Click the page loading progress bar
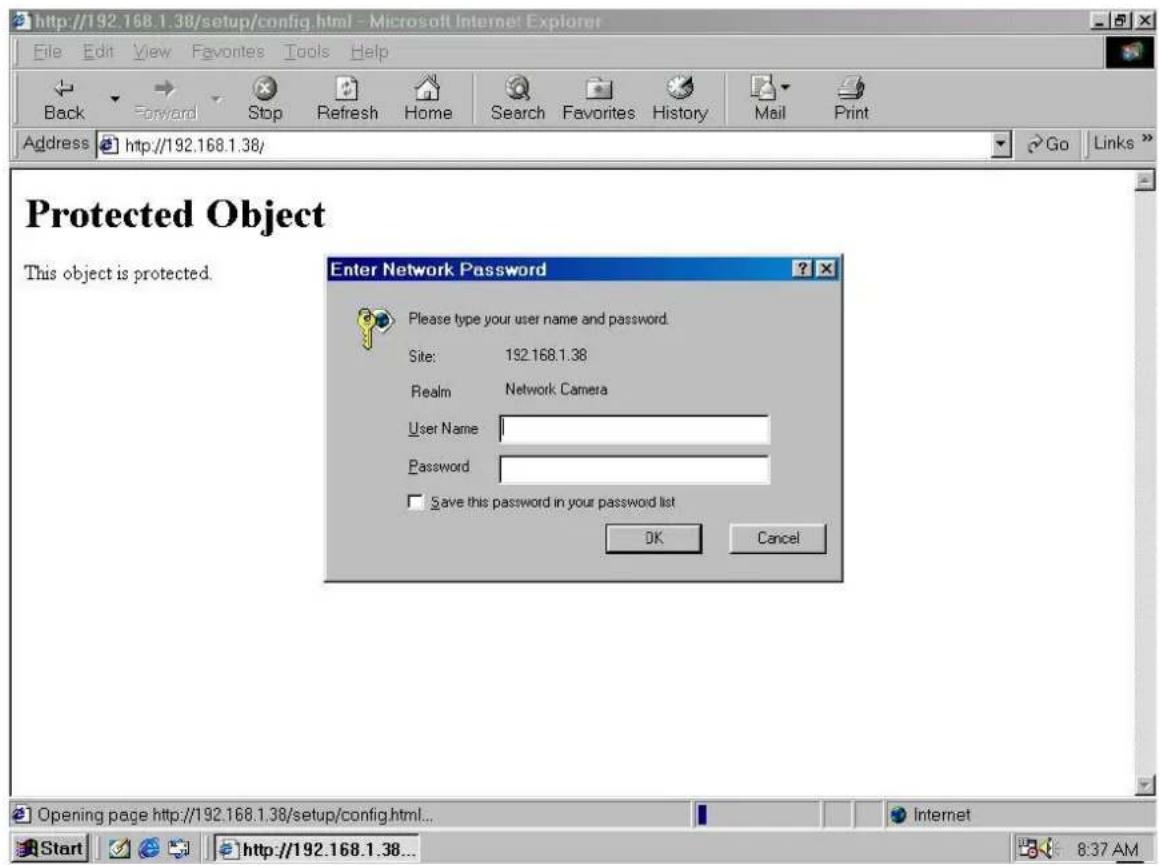Screen dimensions: 1159x865 757,815
